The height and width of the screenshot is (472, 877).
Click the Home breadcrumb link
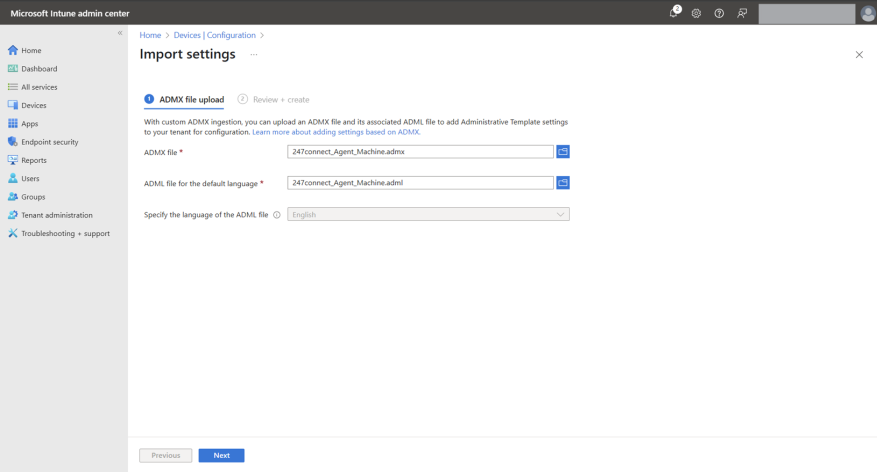coord(150,35)
